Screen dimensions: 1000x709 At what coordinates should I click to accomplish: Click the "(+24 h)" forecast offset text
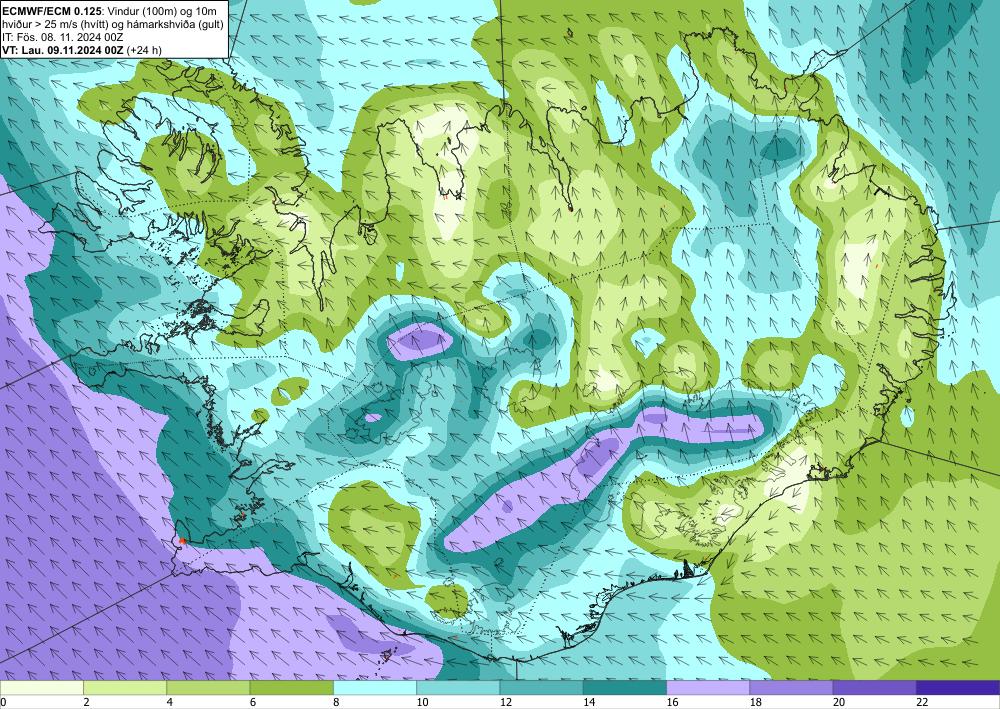click(x=144, y=50)
